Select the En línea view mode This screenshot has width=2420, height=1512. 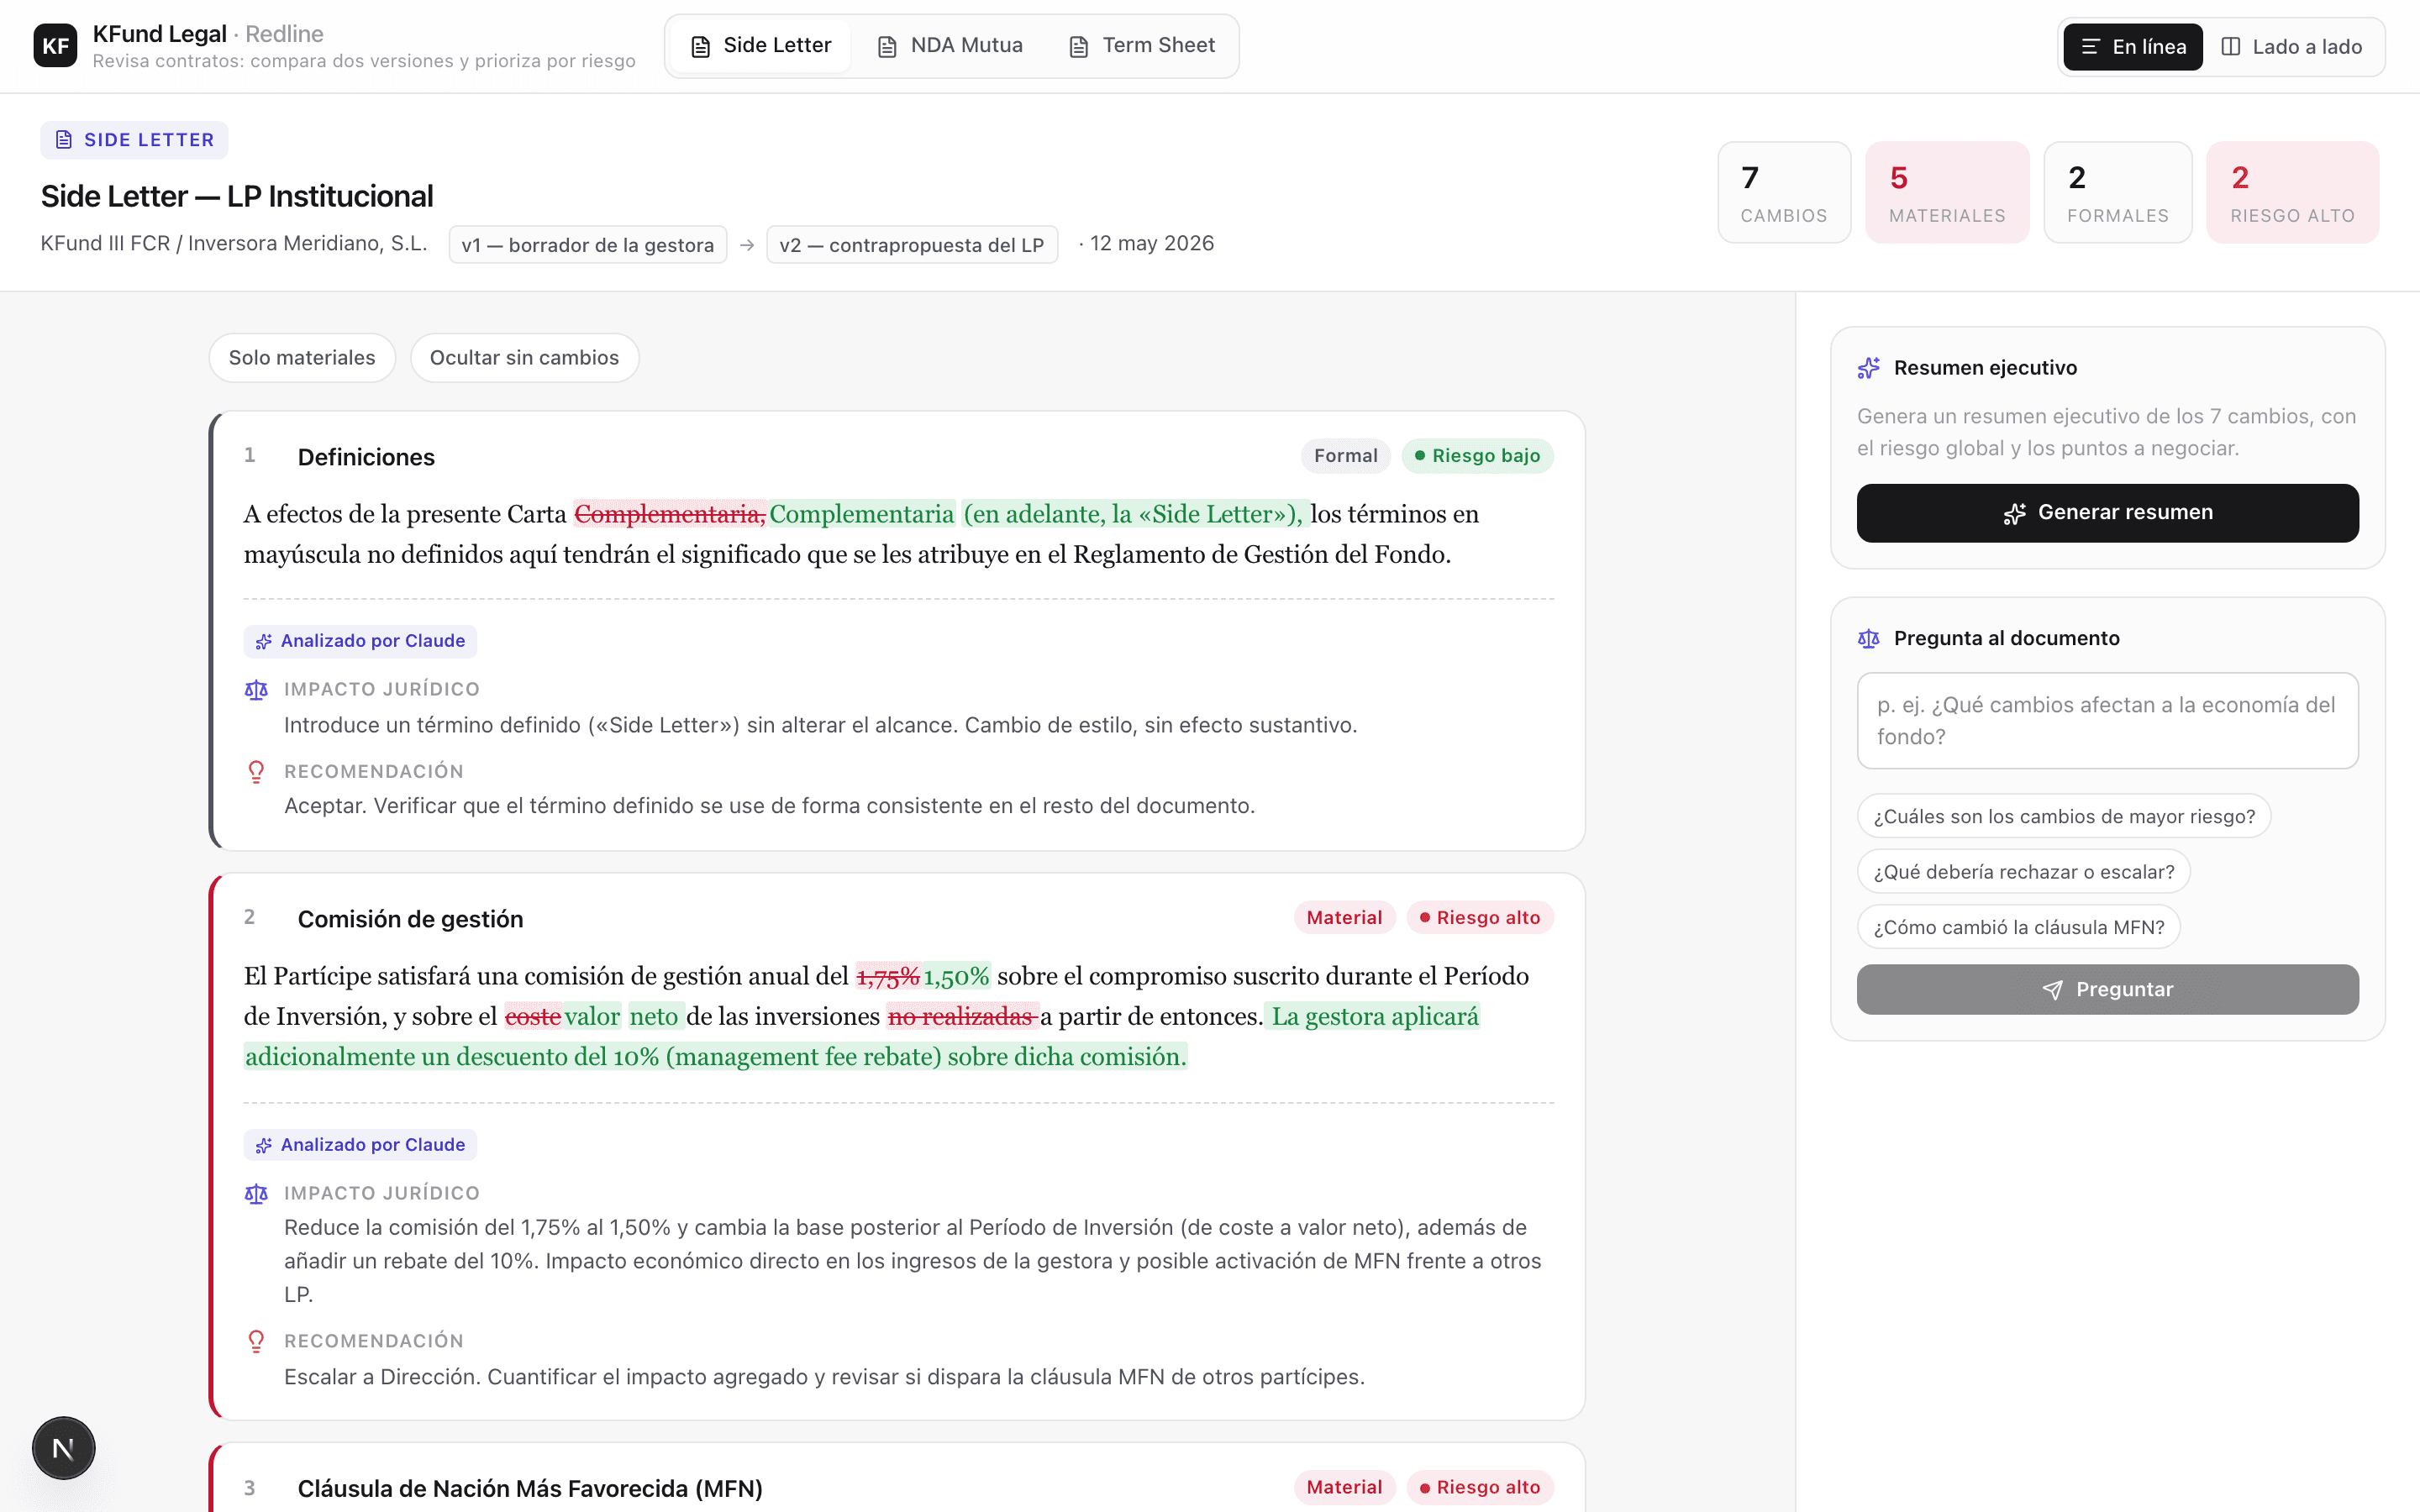[x=2132, y=47]
